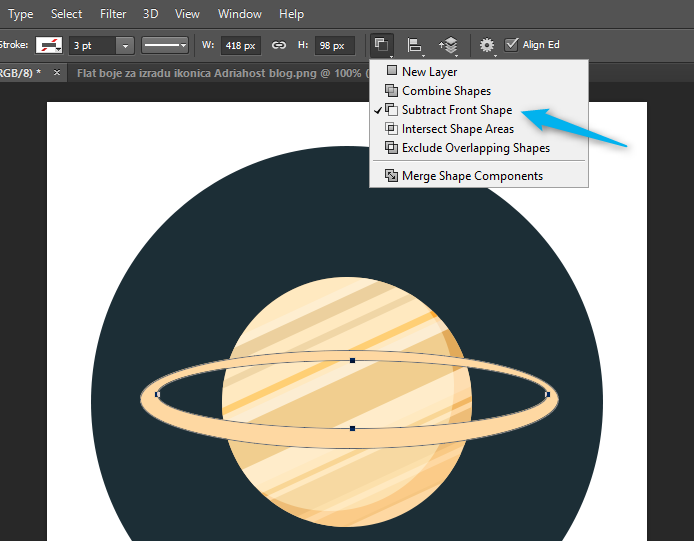Open the Path arrangement icon

pyautogui.click(x=448, y=45)
